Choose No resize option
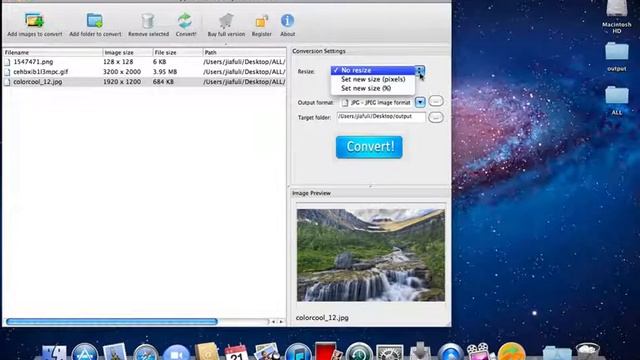This screenshot has height=360, width=640. [373, 70]
